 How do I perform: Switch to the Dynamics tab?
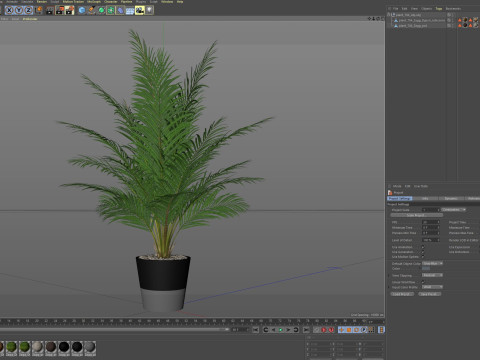pos(451,199)
